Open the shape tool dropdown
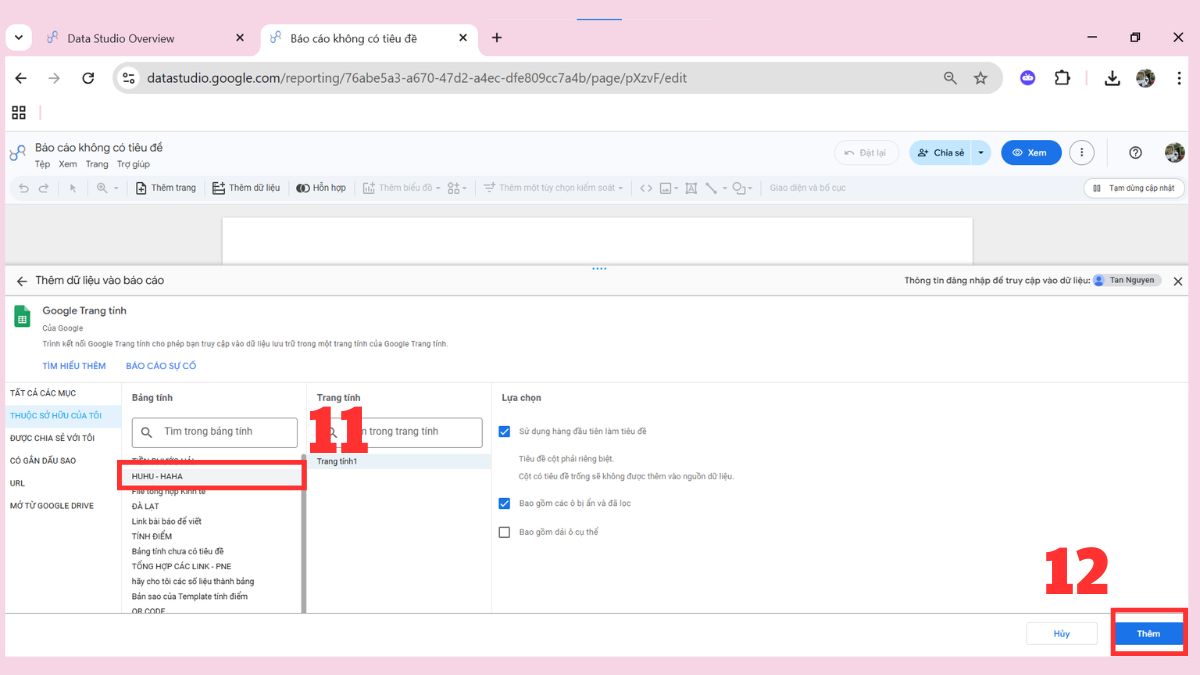 tap(742, 188)
